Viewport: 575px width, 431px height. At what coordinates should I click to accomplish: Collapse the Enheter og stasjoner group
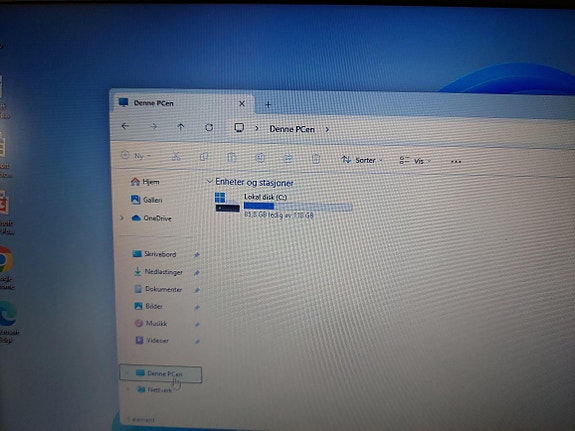[x=209, y=181]
